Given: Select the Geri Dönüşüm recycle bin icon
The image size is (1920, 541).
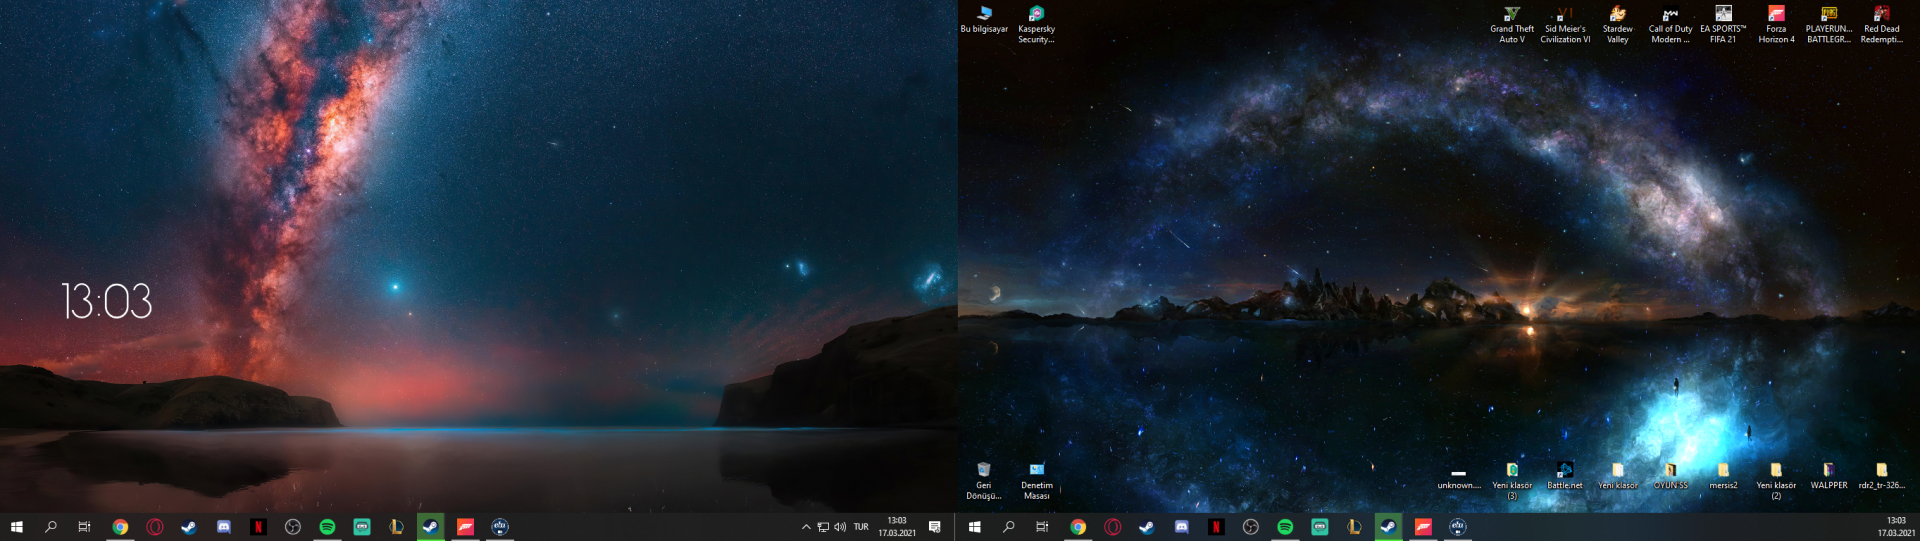Looking at the screenshot, I should click(x=984, y=481).
